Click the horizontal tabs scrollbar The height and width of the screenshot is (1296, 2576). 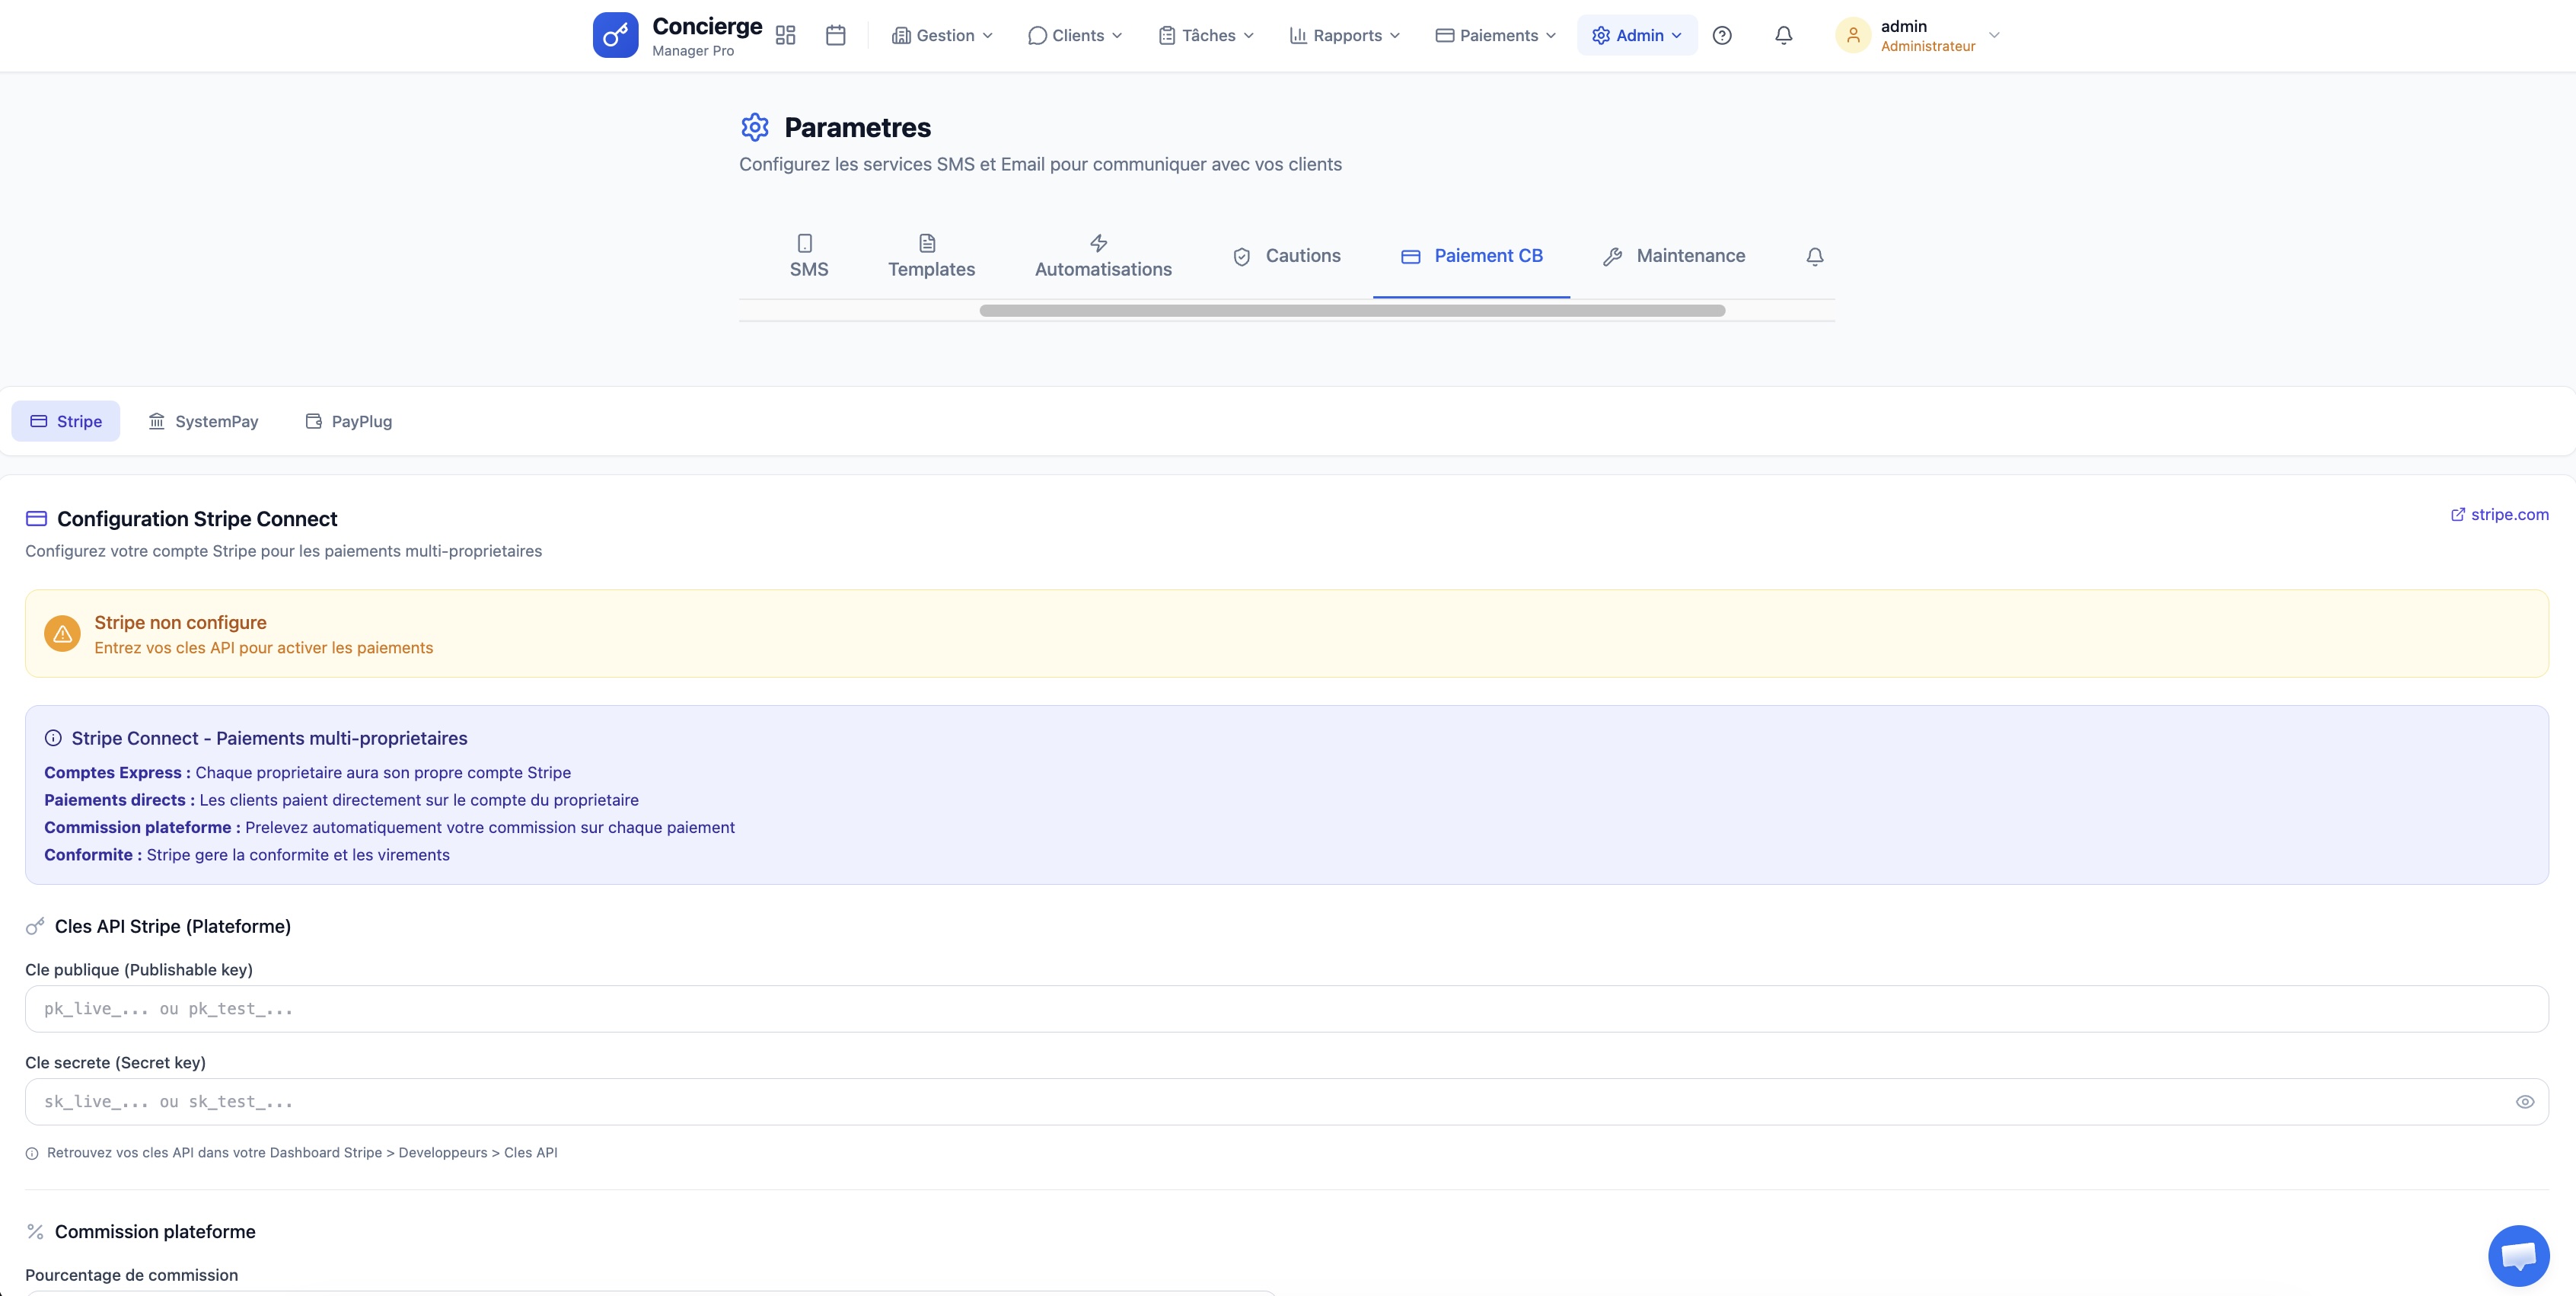point(1351,311)
